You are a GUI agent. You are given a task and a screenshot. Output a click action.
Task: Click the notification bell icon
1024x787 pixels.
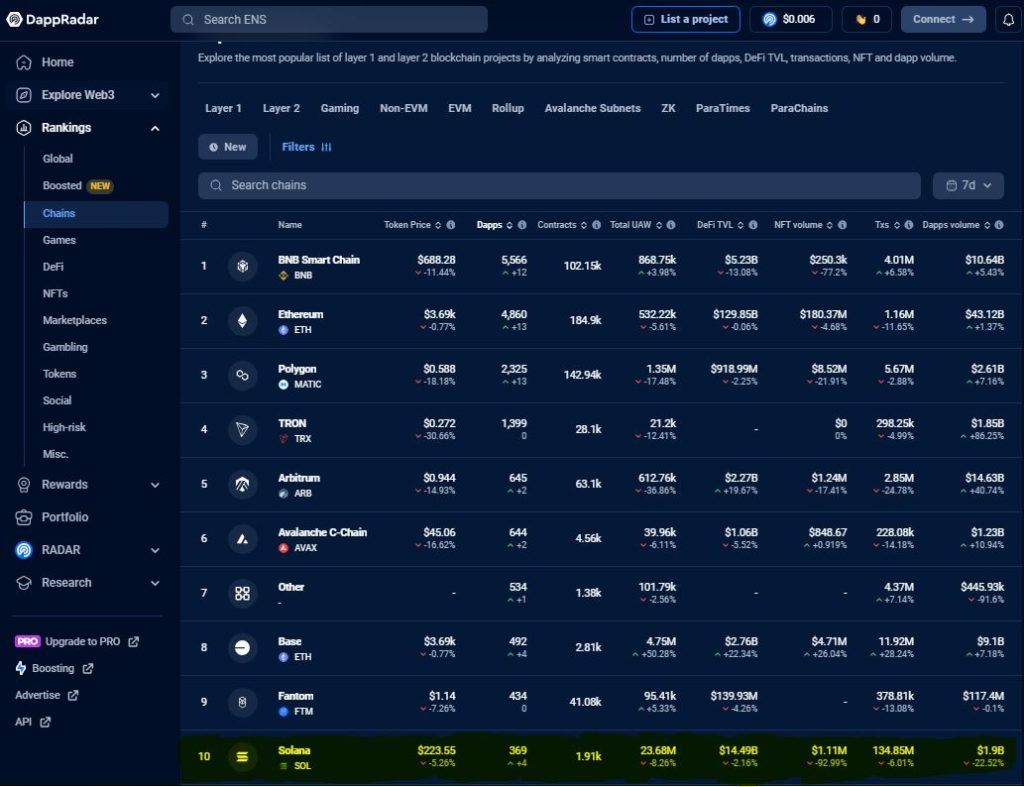point(1008,19)
